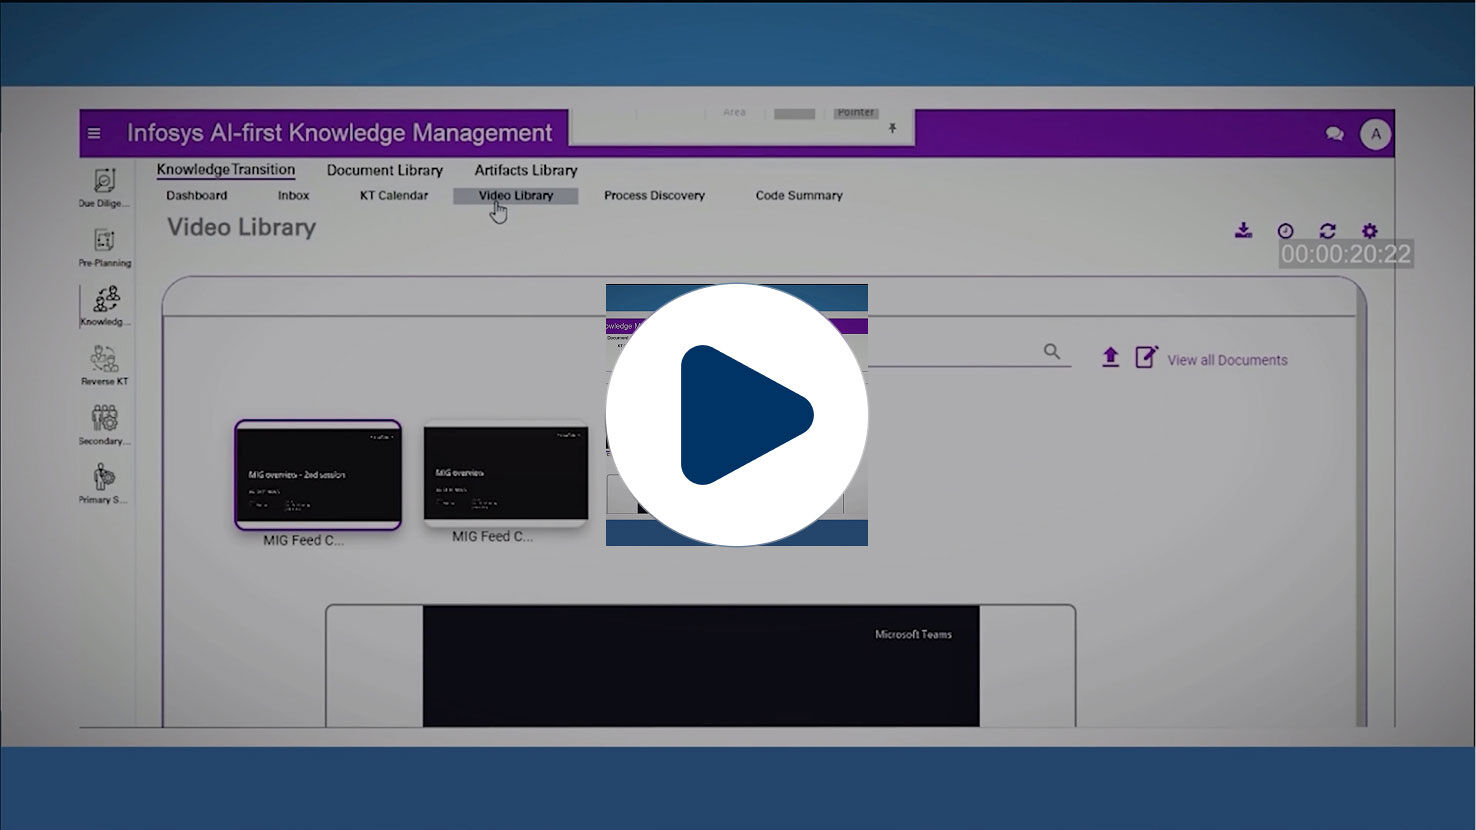Open the KT Calendar sub-tab
Screen dimensions: 1476x830
pyautogui.click(x=394, y=196)
